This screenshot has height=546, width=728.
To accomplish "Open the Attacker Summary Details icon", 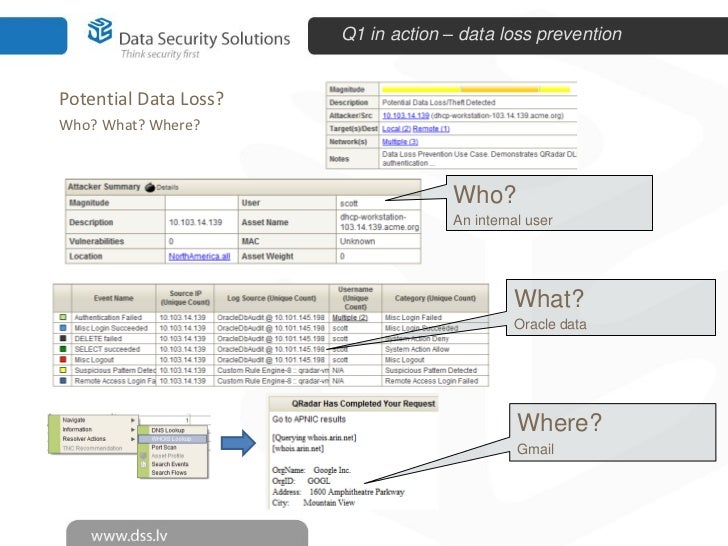I will pyautogui.click(x=150, y=187).
